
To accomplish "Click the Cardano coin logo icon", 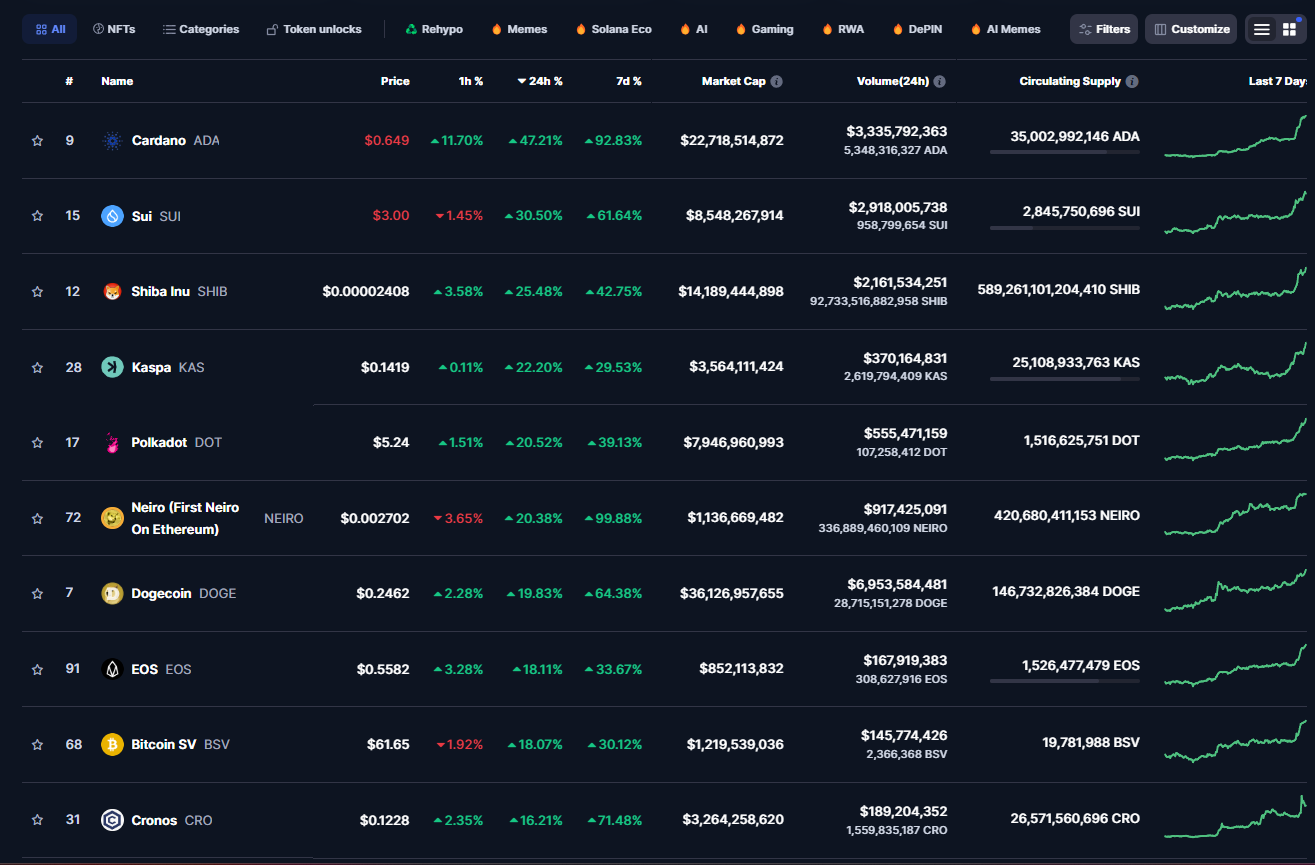I will pyautogui.click(x=112, y=141).
